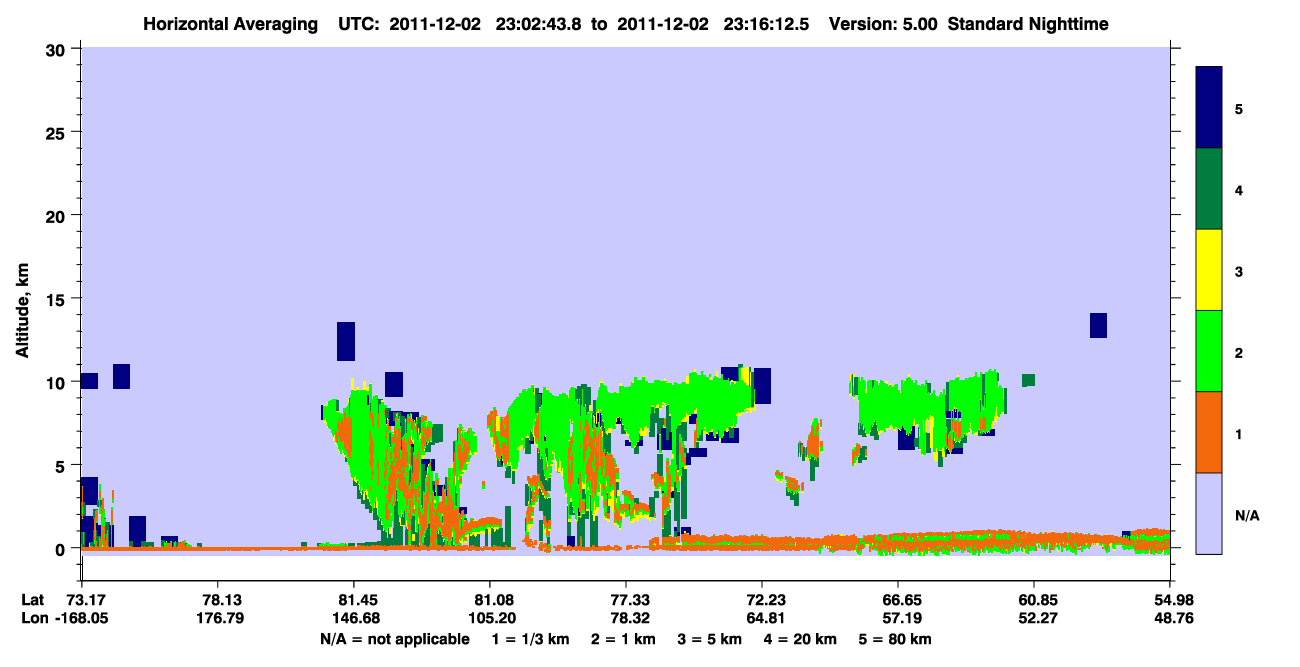Screen dimensions: 1300x667
Task: Click the altitude tick label 30
Action: [58, 49]
